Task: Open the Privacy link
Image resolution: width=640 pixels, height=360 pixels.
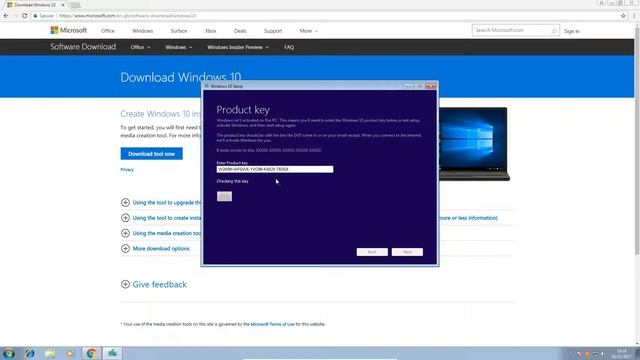Action: (x=127, y=169)
